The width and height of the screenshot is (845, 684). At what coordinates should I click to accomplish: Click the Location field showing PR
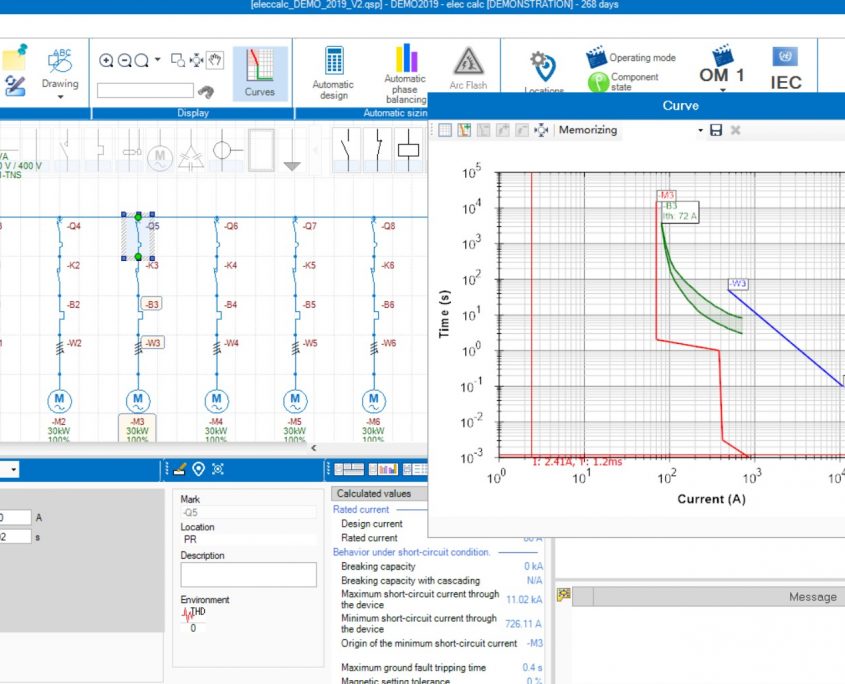tap(248, 539)
